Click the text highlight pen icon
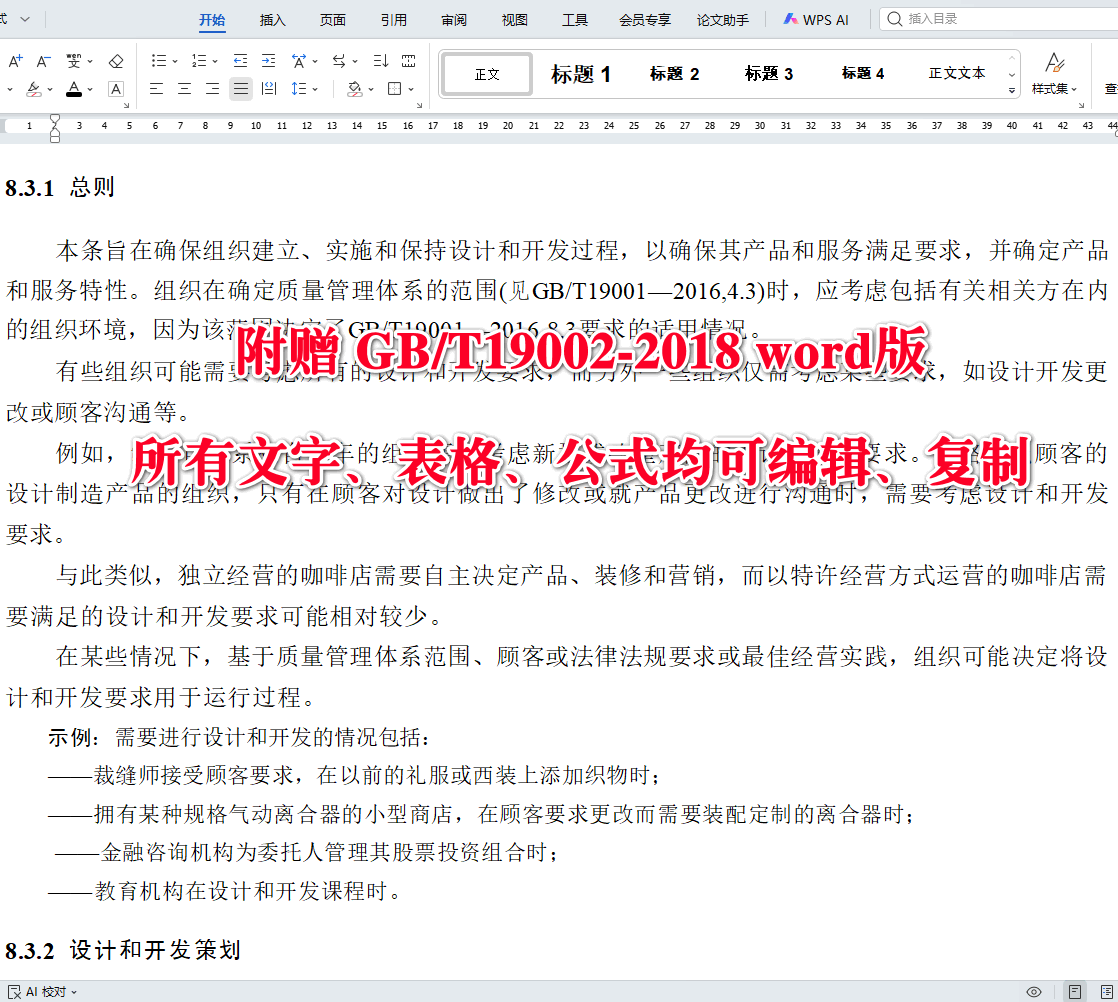 tap(34, 89)
